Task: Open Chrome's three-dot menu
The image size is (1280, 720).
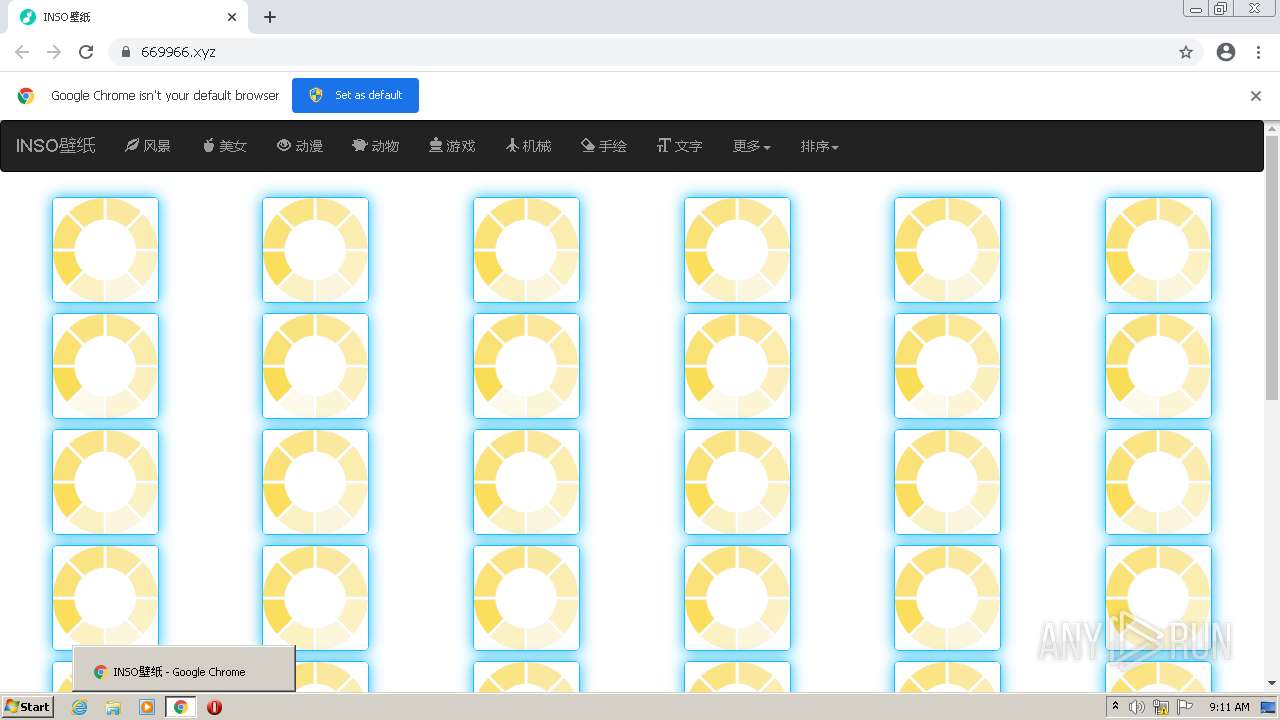Action: pos(1258,52)
